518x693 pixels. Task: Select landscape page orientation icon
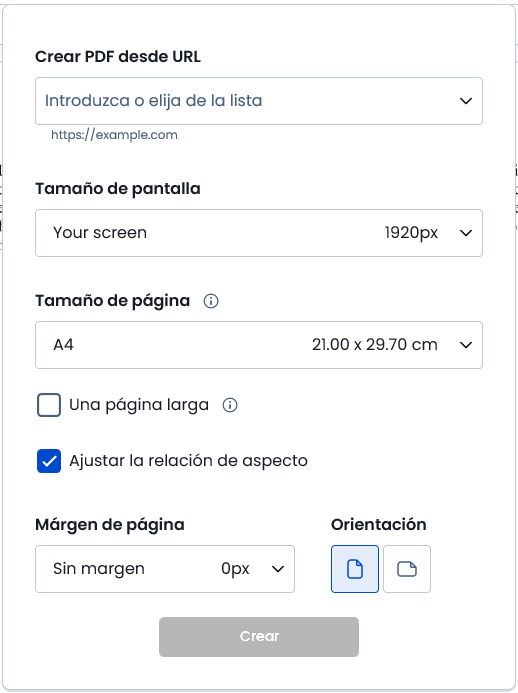[407, 569]
